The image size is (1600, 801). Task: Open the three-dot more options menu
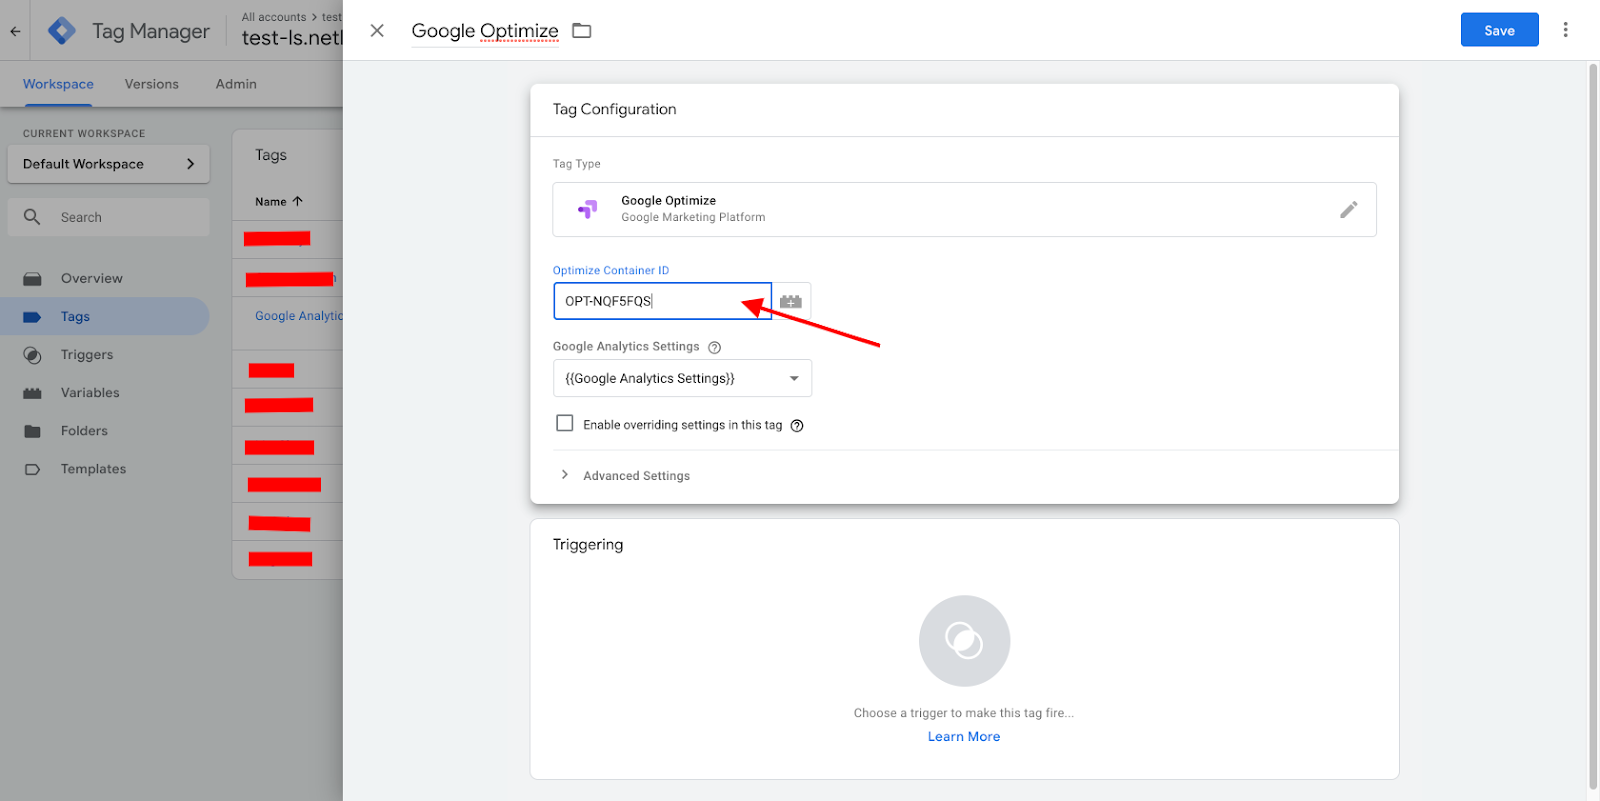click(x=1565, y=30)
